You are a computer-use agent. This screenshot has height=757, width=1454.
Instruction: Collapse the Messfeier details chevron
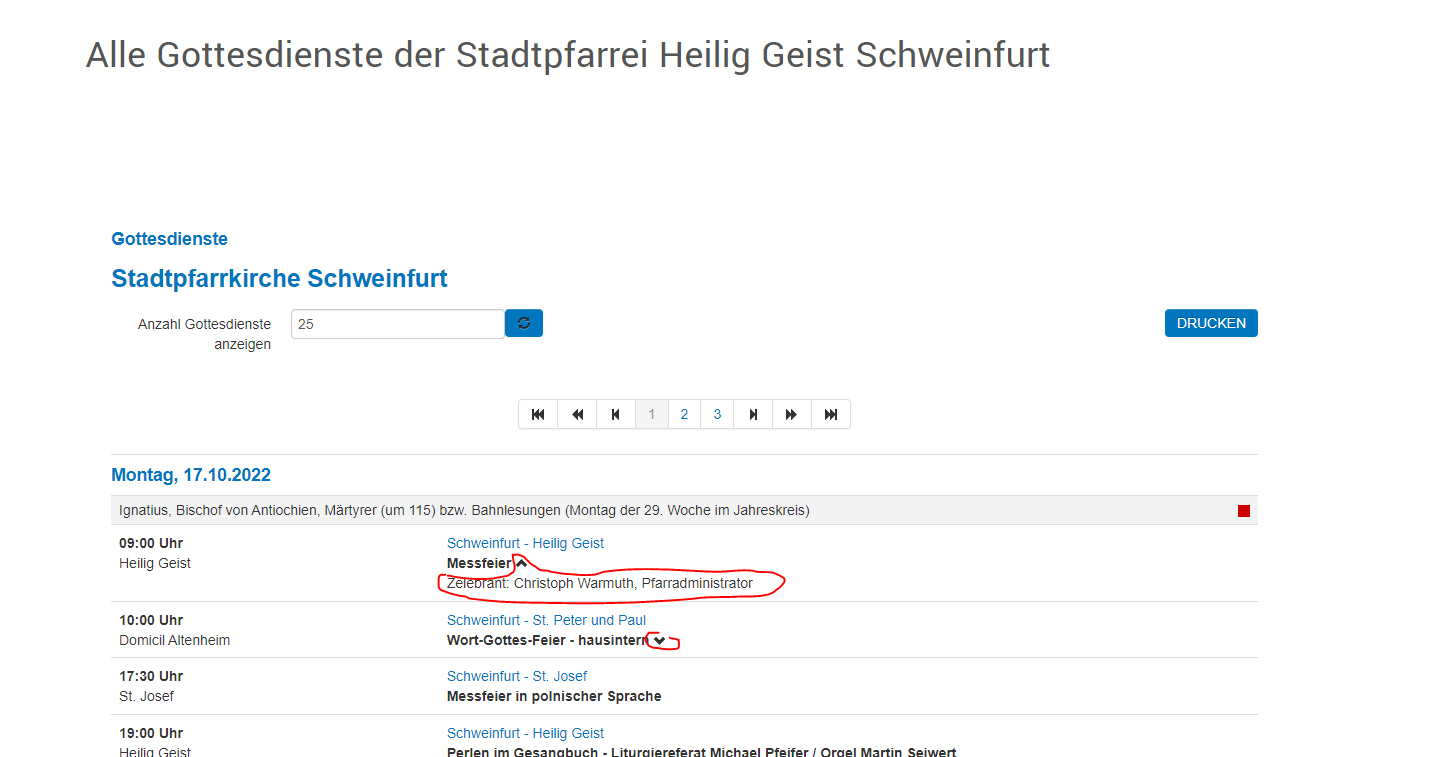tap(521, 563)
